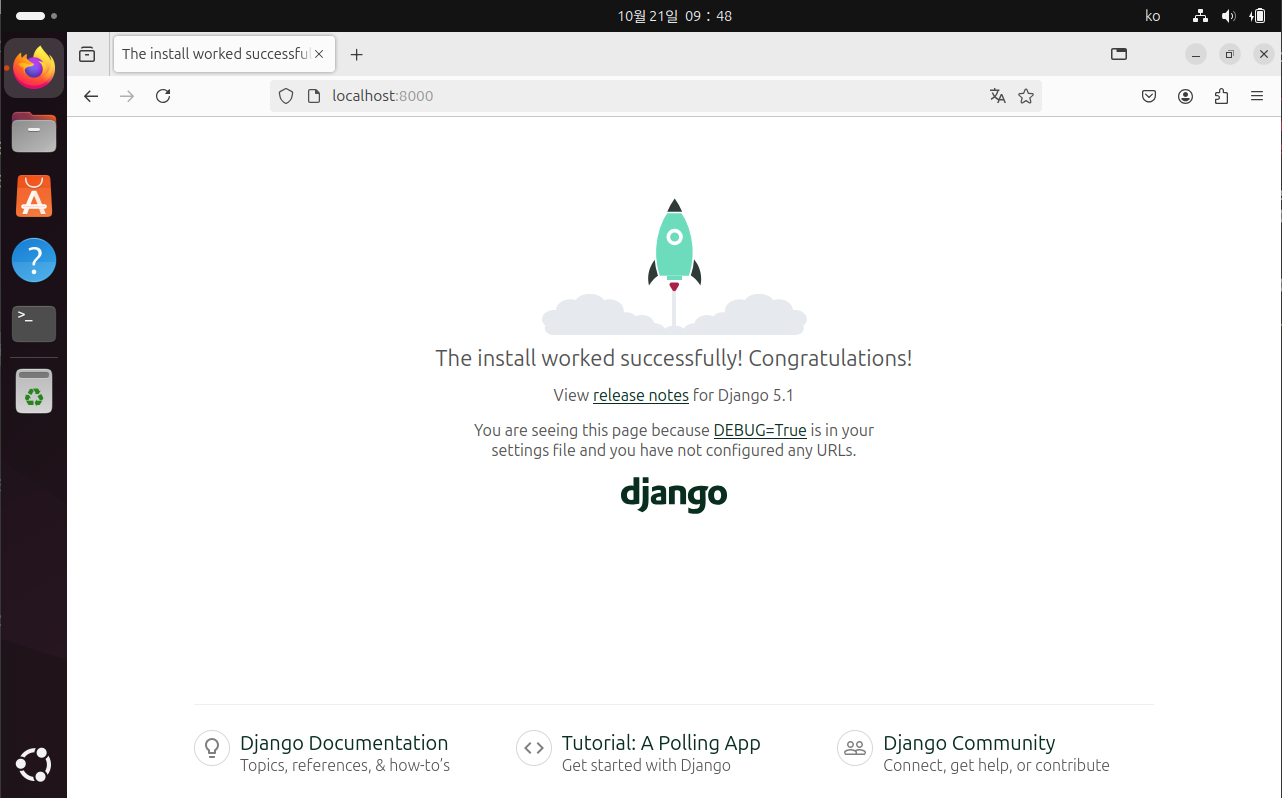This screenshot has height=798, width=1282.
Task: Open Save to Pocket icon
Action: pos(1149,96)
